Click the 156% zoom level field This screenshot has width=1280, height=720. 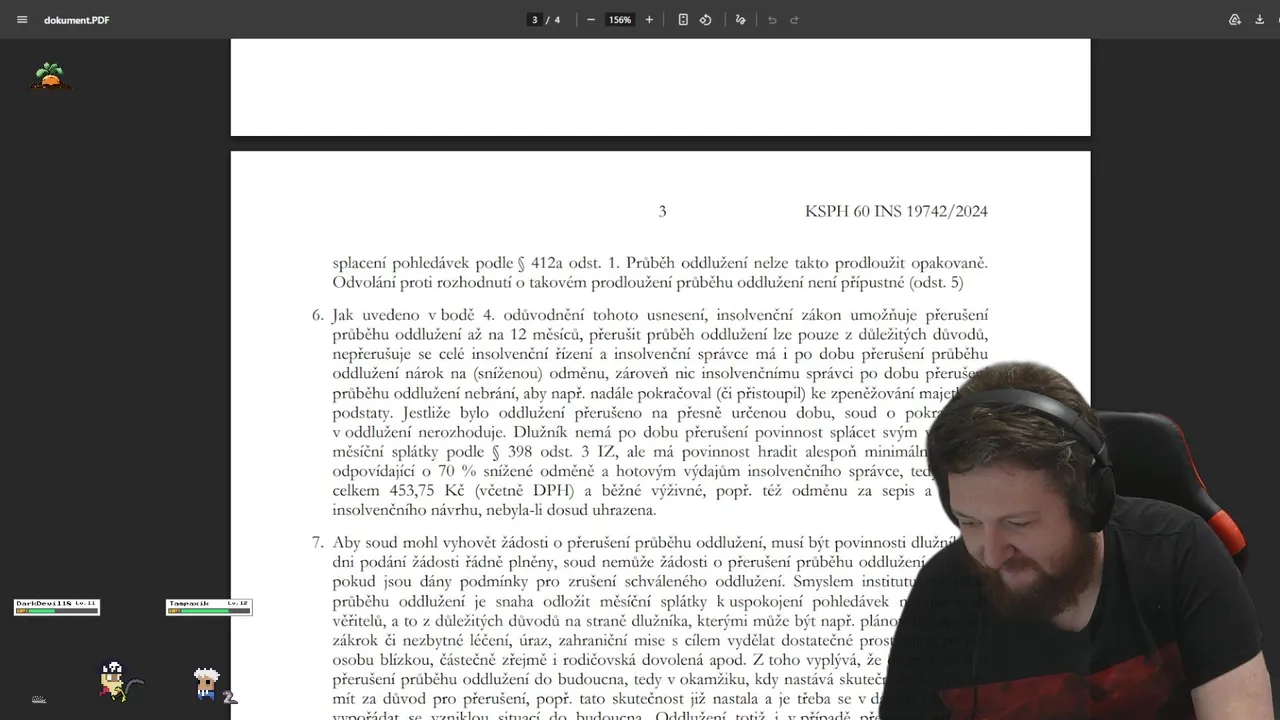(620, 20)
